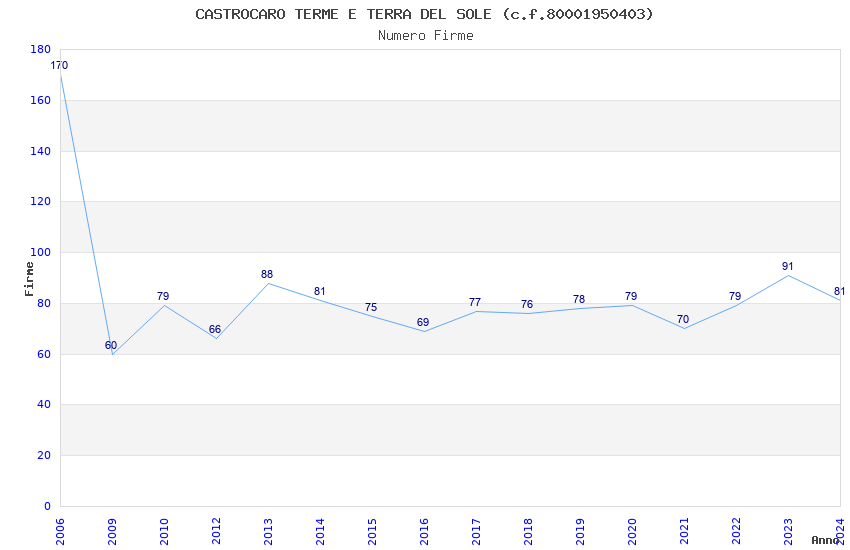Click the data label 170 for 2006
This screenshot has width=850, height=550.
(x=59, y=66)
